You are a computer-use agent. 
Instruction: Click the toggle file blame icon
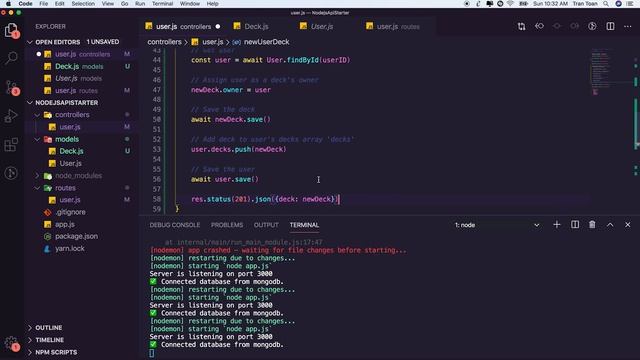[592, 27]
